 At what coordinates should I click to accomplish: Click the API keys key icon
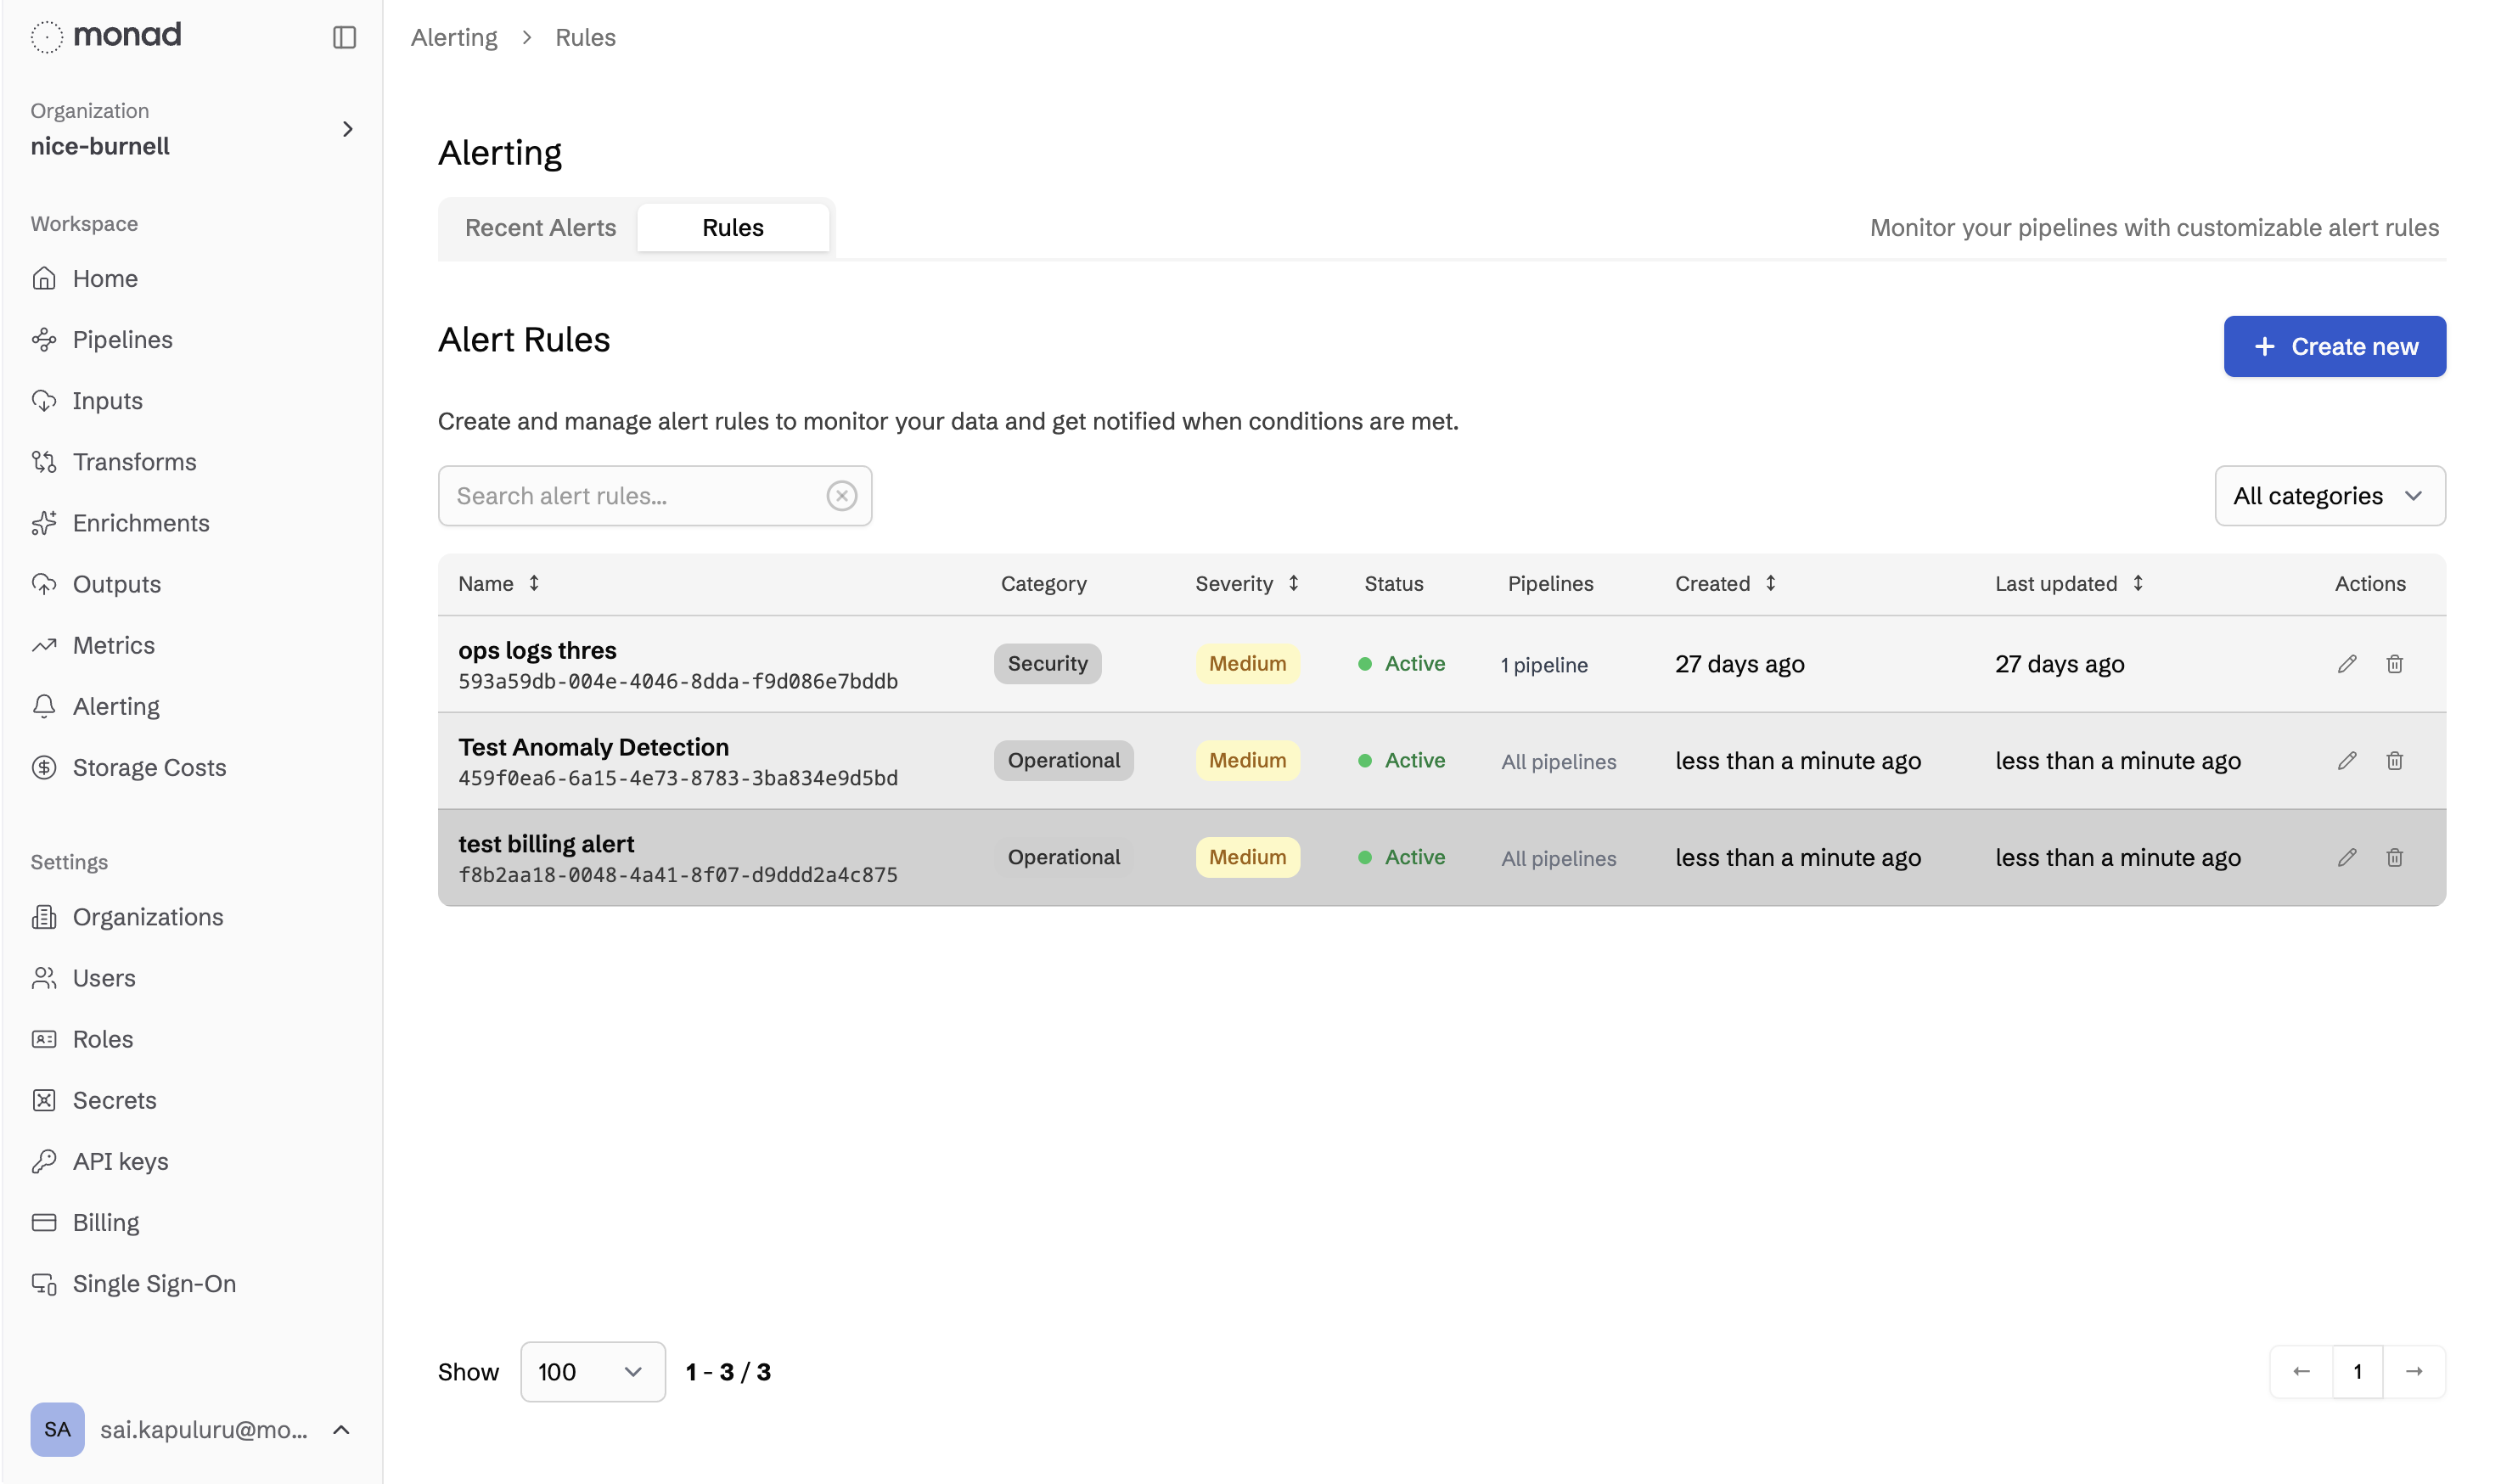click(x=44, y=1161)
